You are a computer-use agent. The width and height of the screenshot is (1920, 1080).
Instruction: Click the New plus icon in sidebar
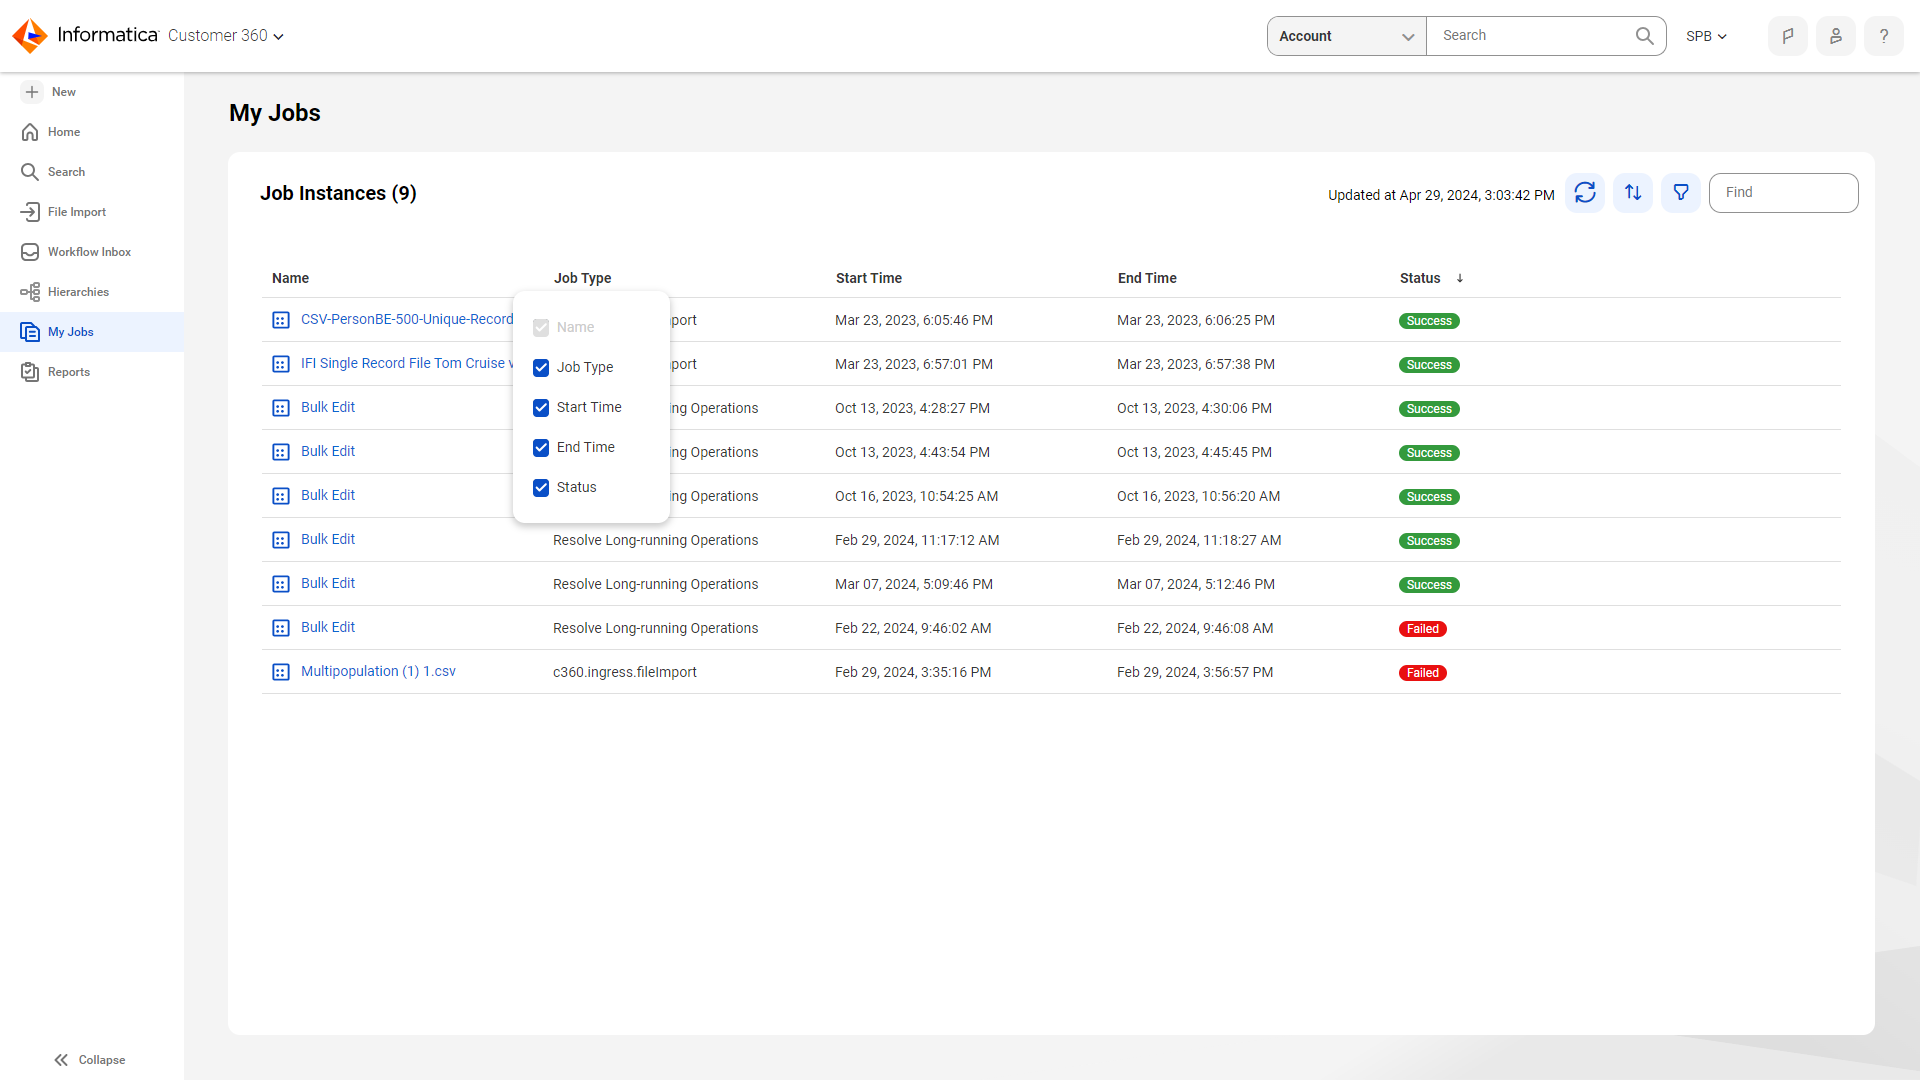click(32, 92)
